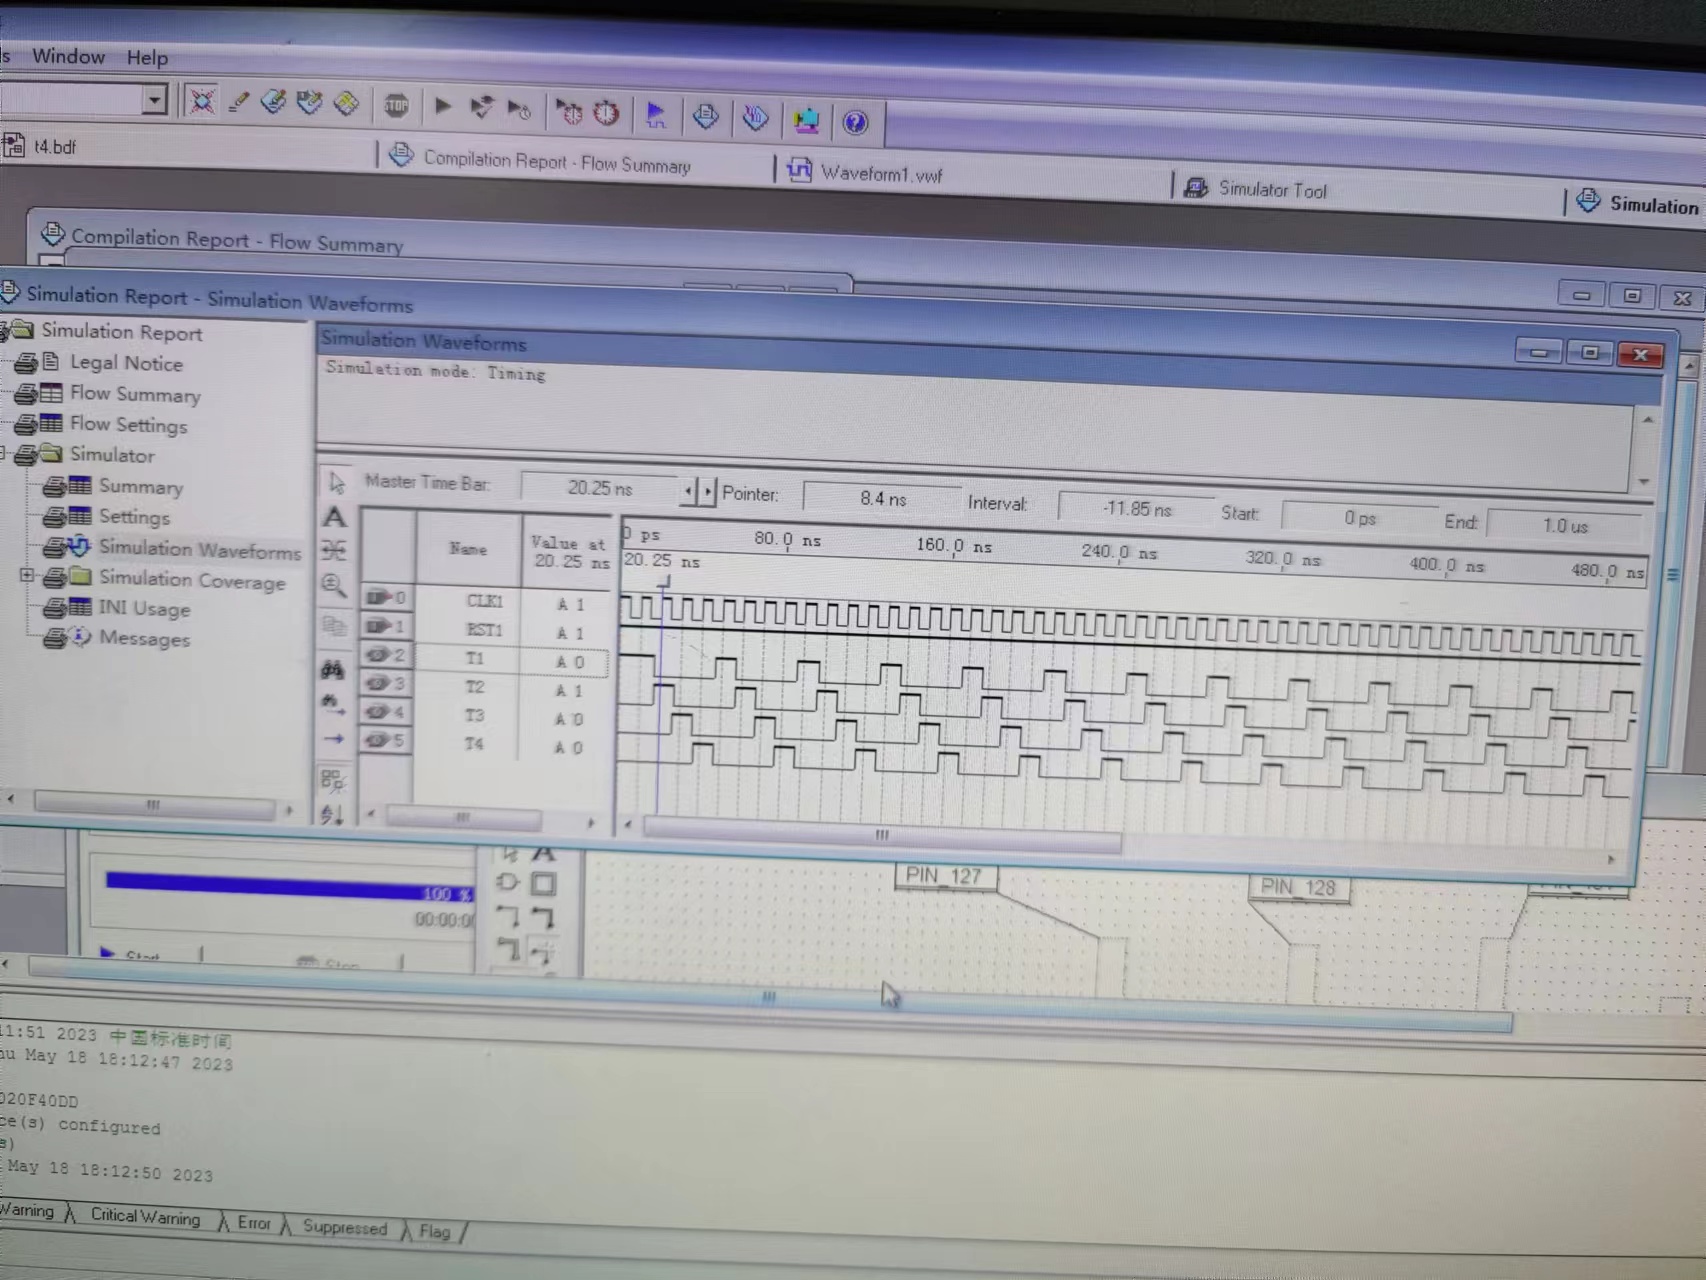The width and height of the screenshot is (1706, 1280).
Task: Open the Timing Analyzer clock icon
Action: (606, 113)
